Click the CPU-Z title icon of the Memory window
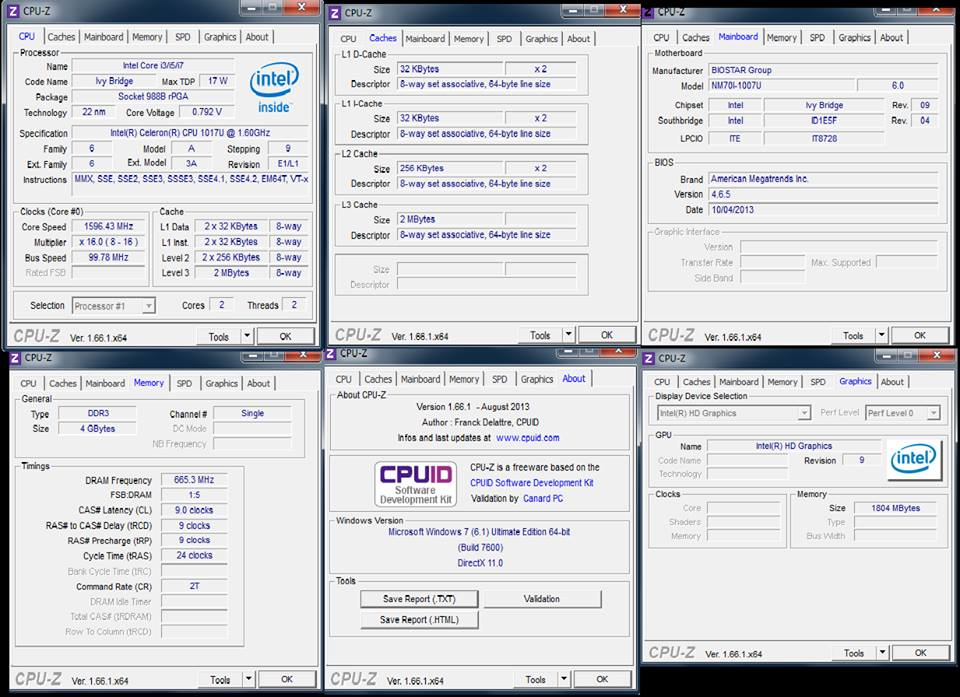This screenshot has width=960, height=697. coord(16,358)
